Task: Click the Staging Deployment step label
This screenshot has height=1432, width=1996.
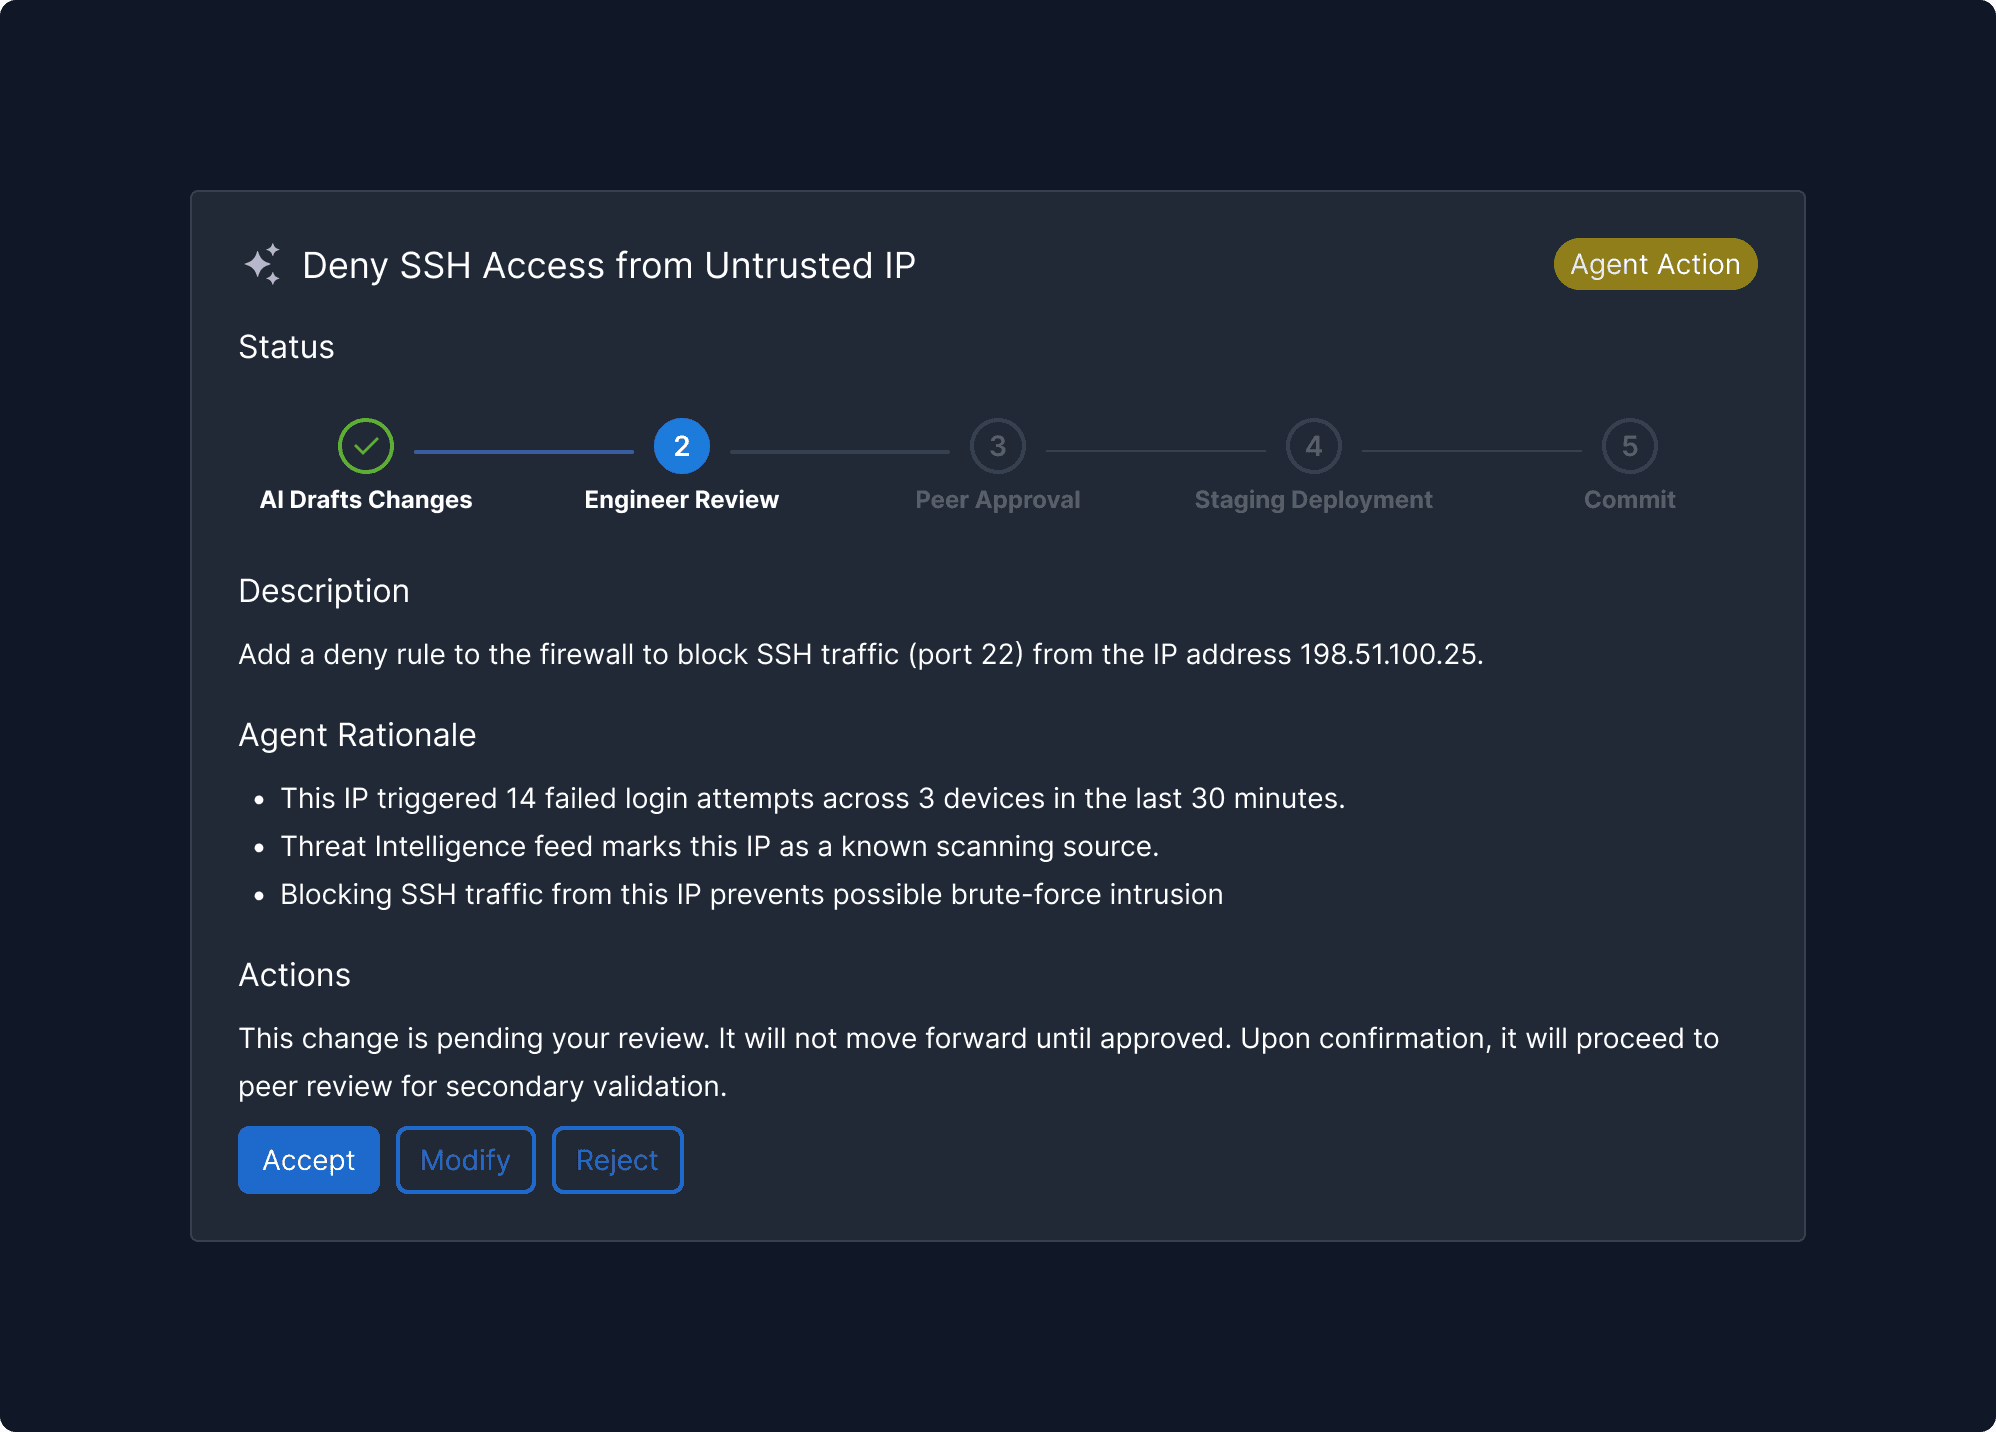Action: [1314, 500]
